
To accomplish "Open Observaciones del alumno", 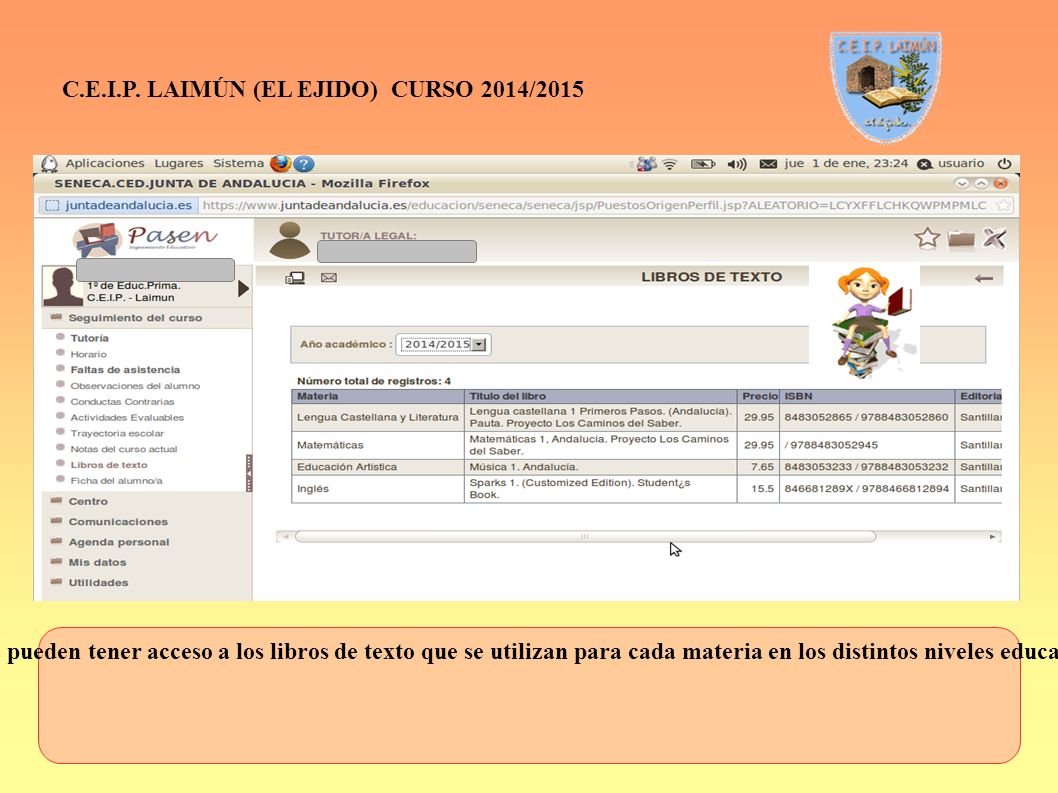I will 135,386.
